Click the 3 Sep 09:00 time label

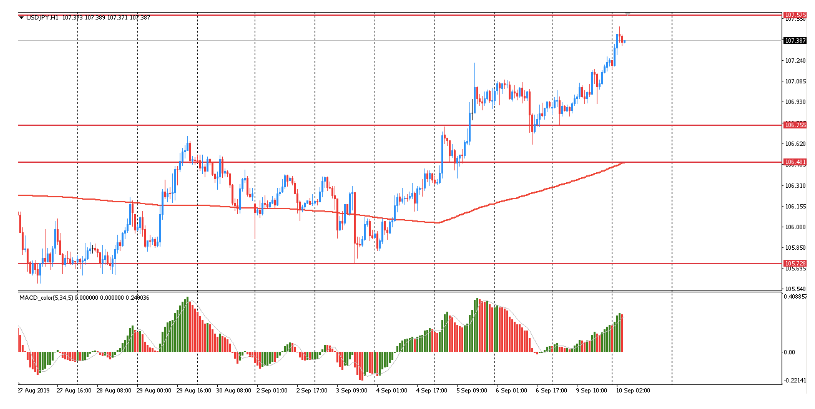click(353, 390)
